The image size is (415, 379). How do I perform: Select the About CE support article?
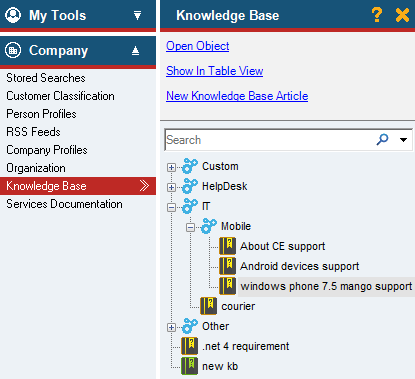(283, 246)
